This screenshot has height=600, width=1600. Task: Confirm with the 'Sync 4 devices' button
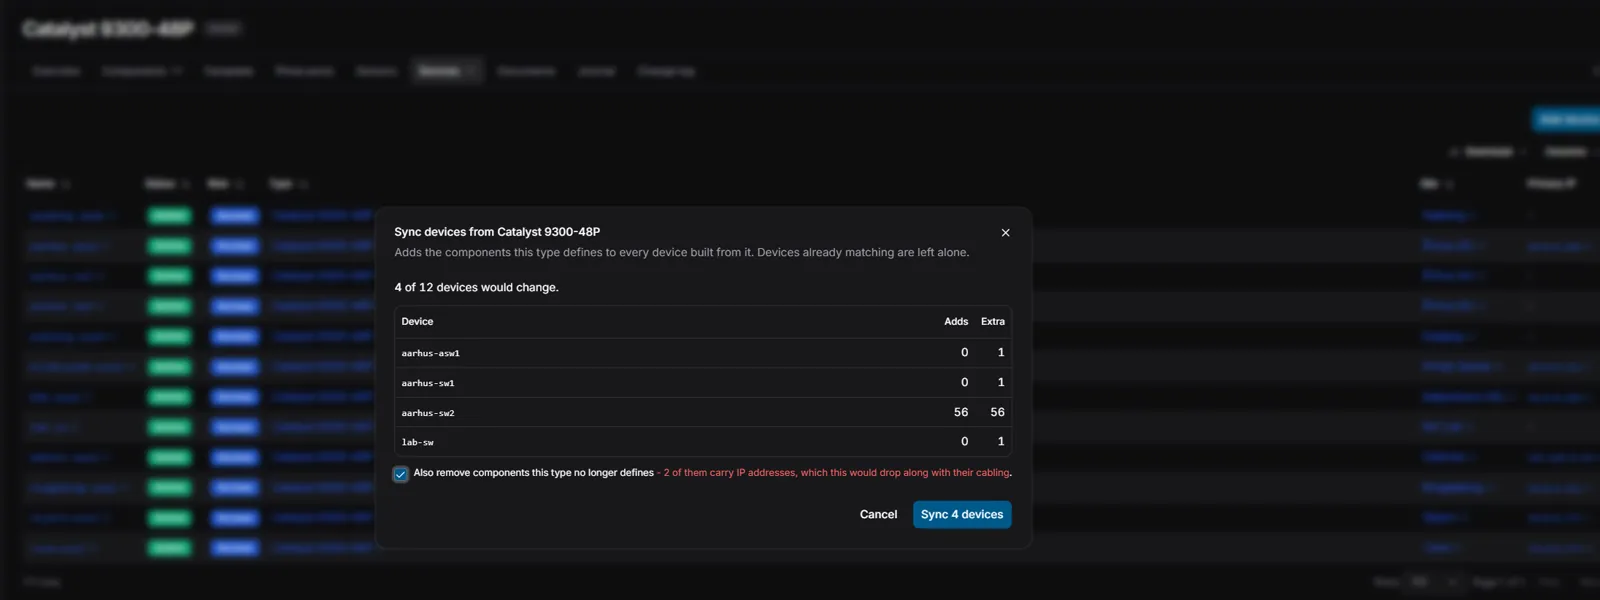coord(962,514)
